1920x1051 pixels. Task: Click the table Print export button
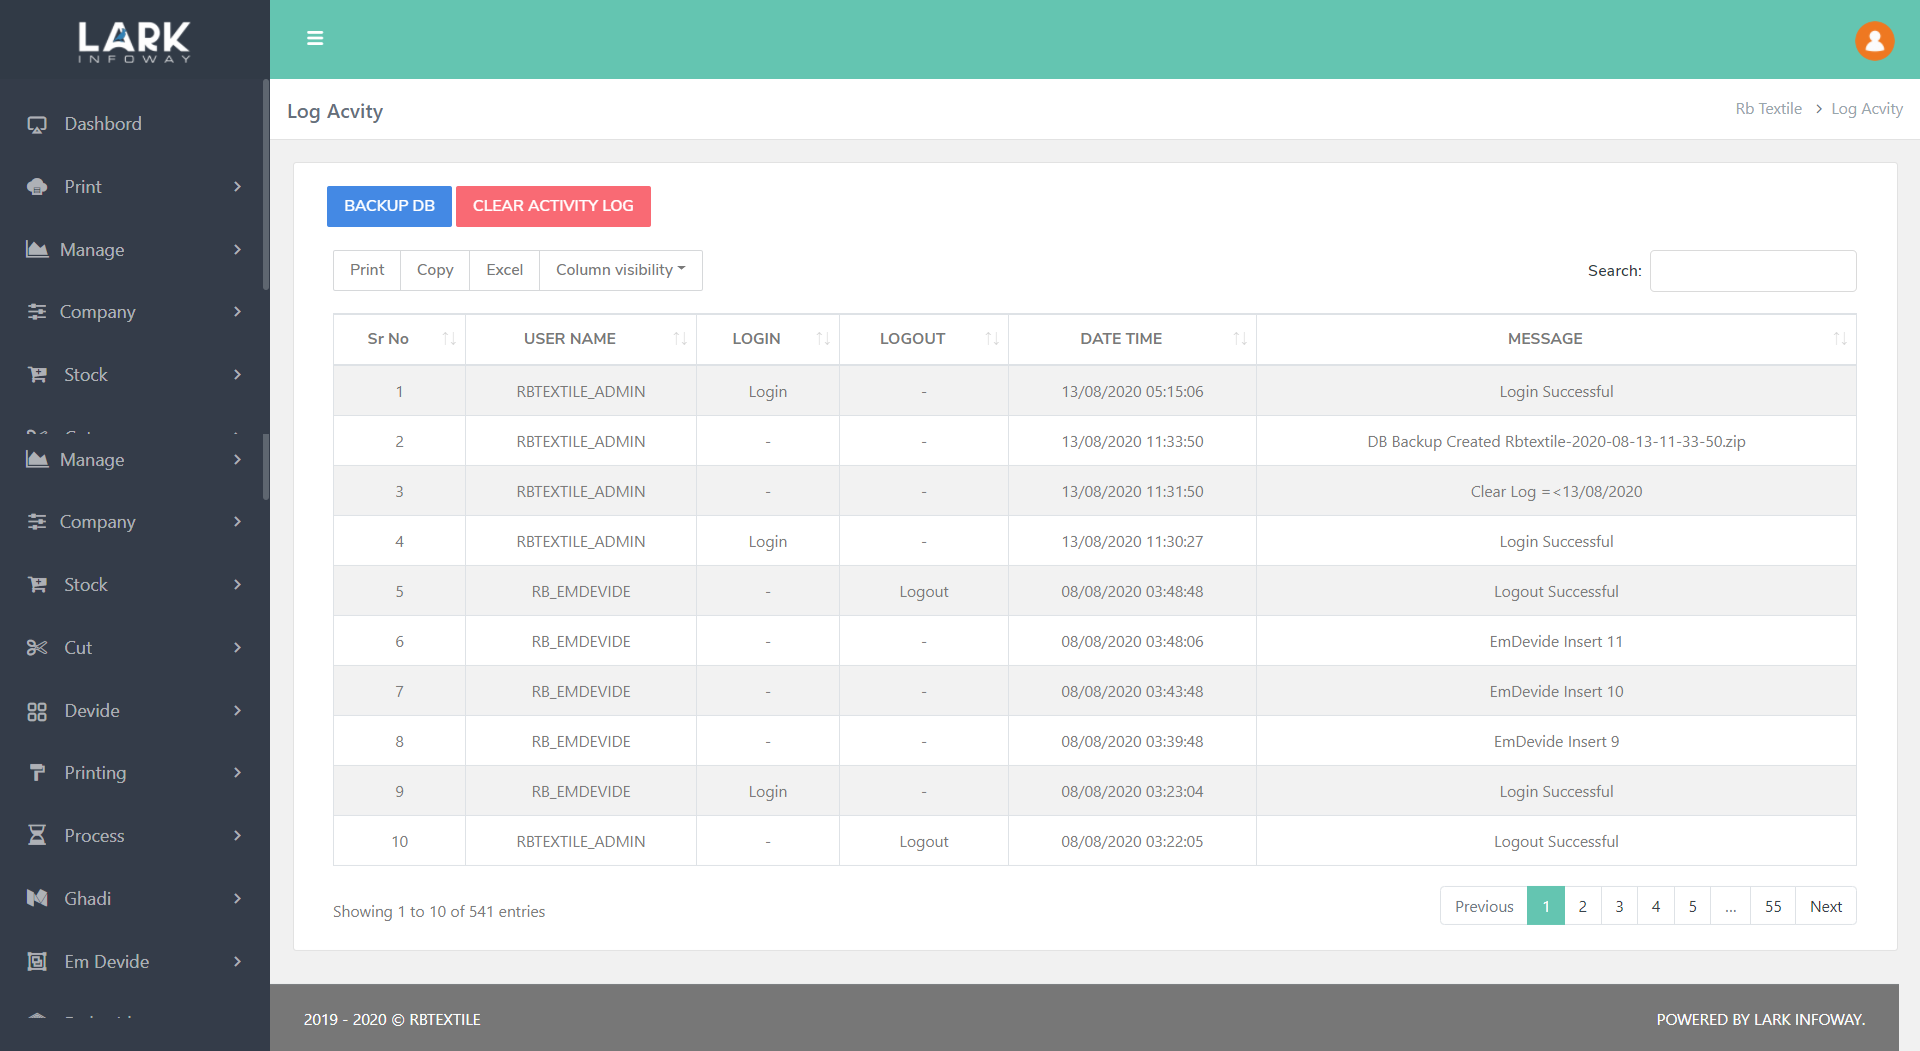click(x=367, y=270)
